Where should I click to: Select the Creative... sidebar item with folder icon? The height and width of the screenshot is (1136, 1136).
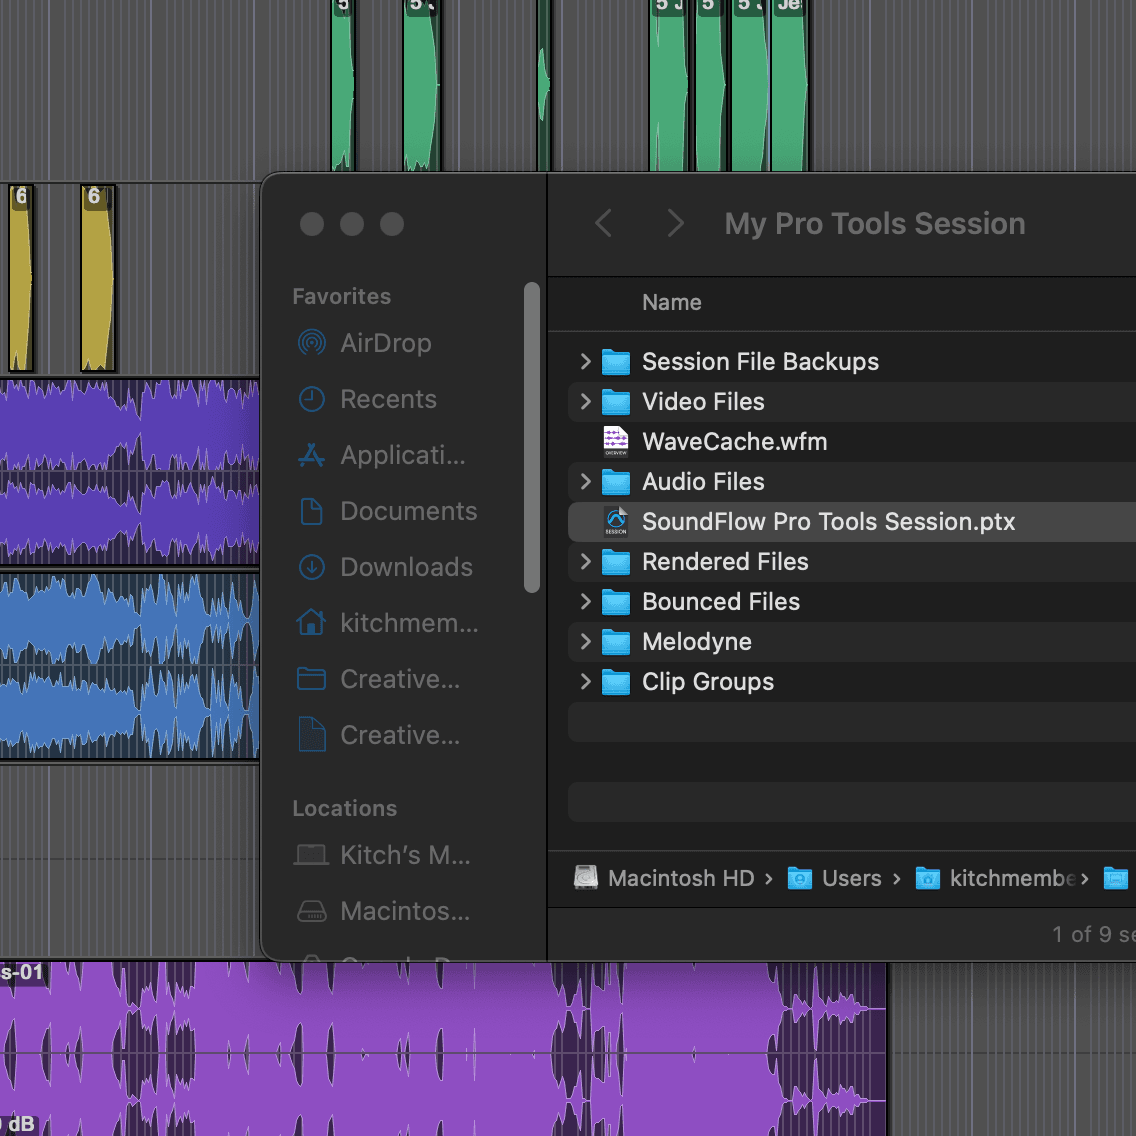(378, 679)
